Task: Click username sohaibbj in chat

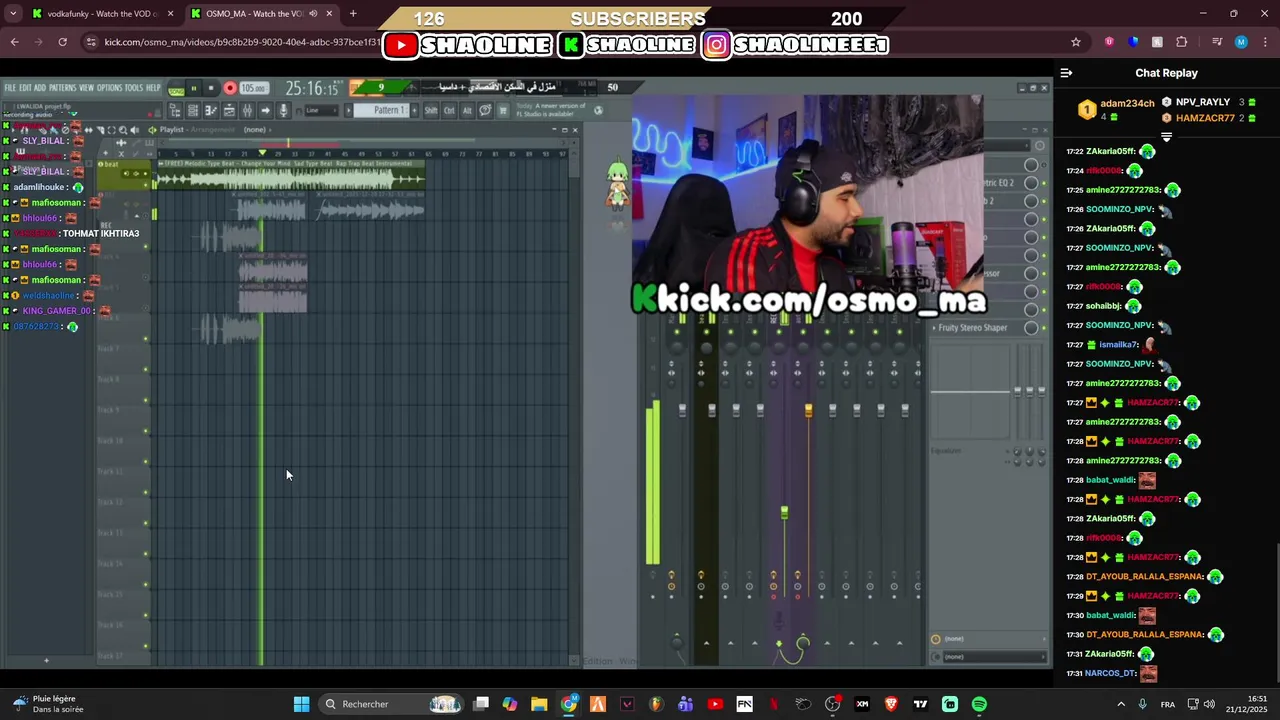Action: [1105, 306]
